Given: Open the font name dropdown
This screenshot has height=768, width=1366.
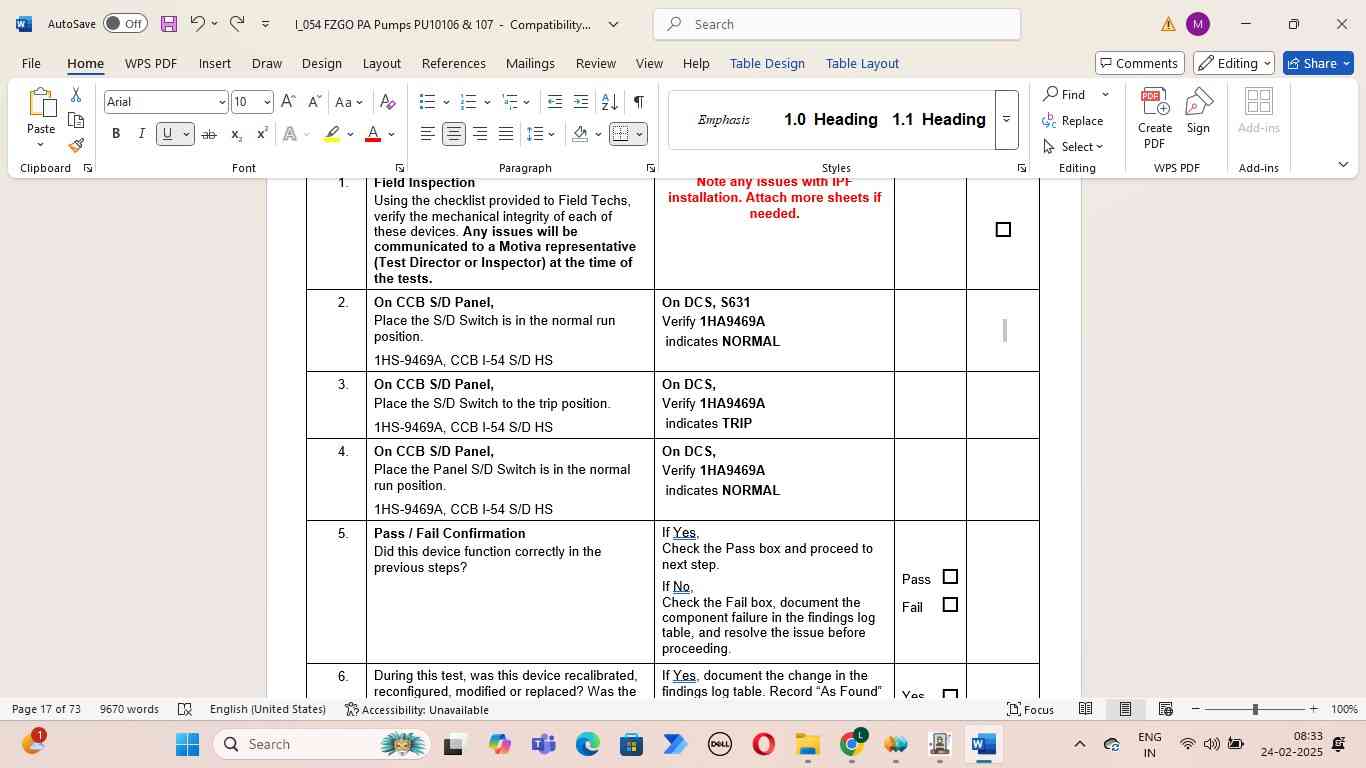Looking at the screenshot, I should pyautogui.click(x=221, y=102).
